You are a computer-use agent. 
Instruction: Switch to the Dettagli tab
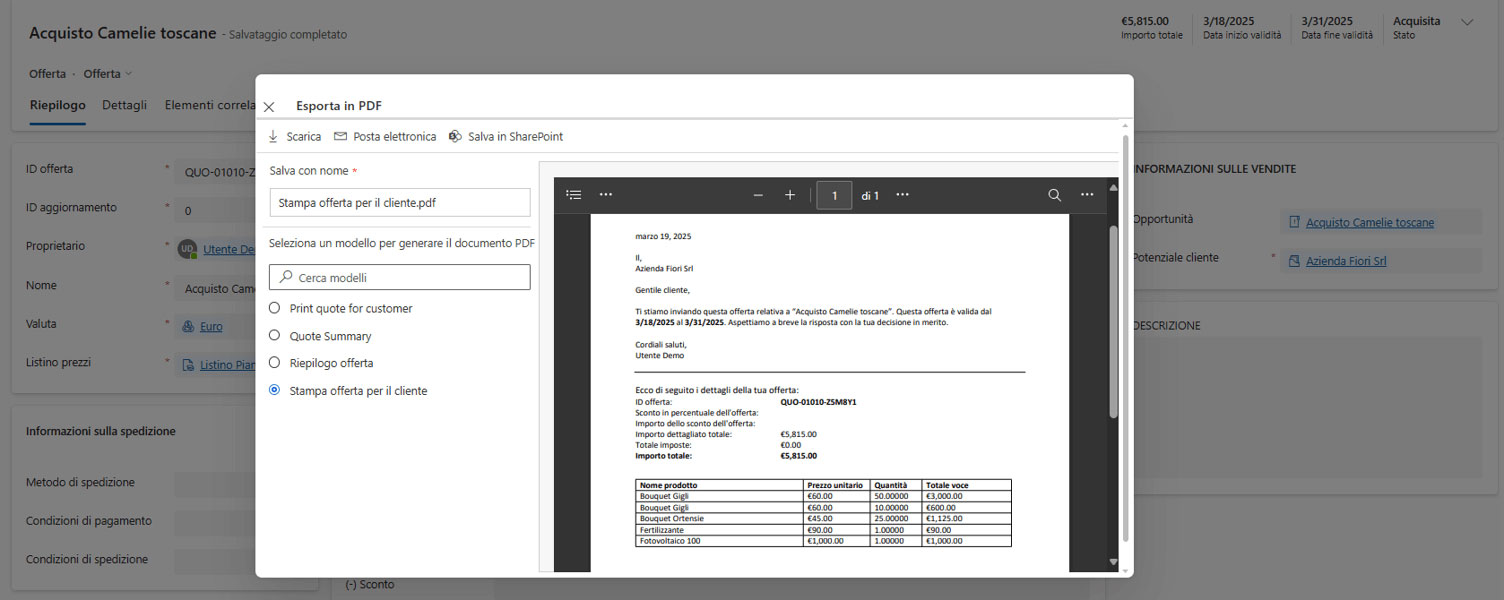click(x=124, y=105)
